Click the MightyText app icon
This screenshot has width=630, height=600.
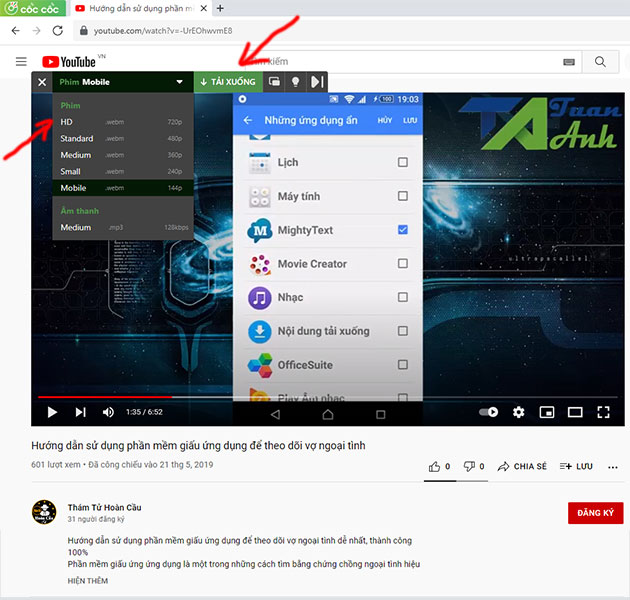point(260,230)
